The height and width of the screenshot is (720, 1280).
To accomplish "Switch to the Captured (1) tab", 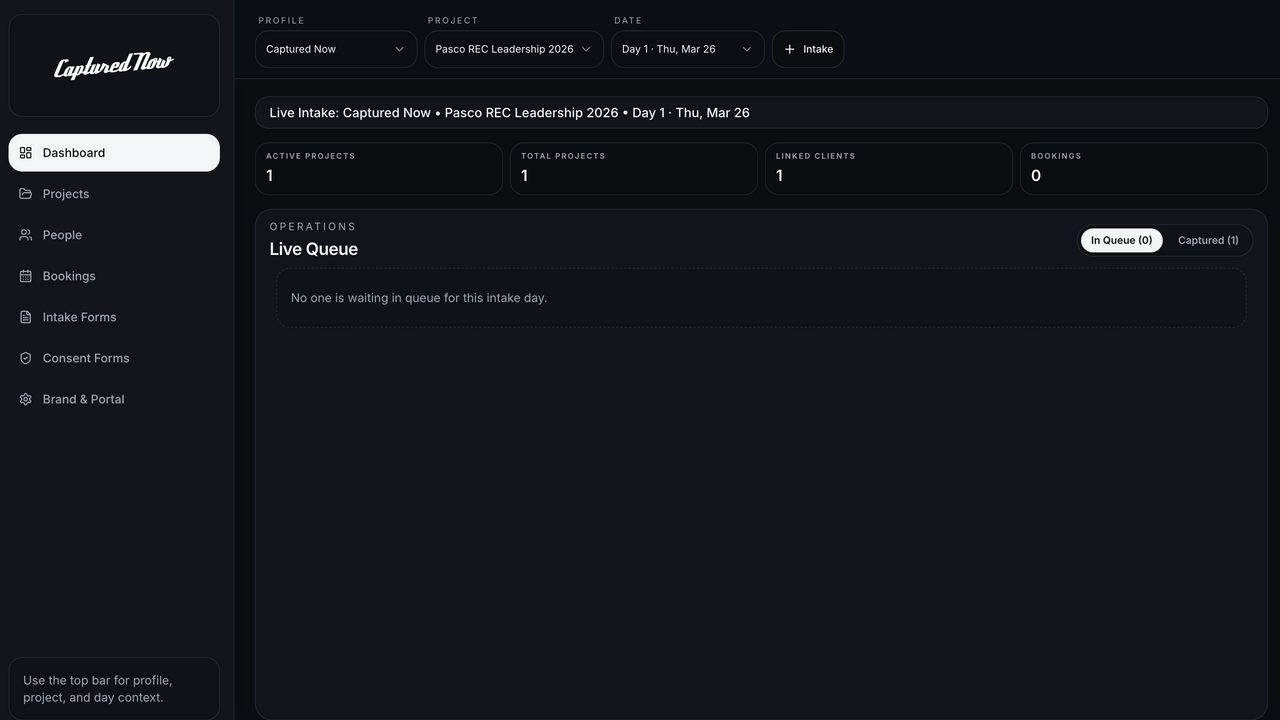I will (x=1208, y=240).
